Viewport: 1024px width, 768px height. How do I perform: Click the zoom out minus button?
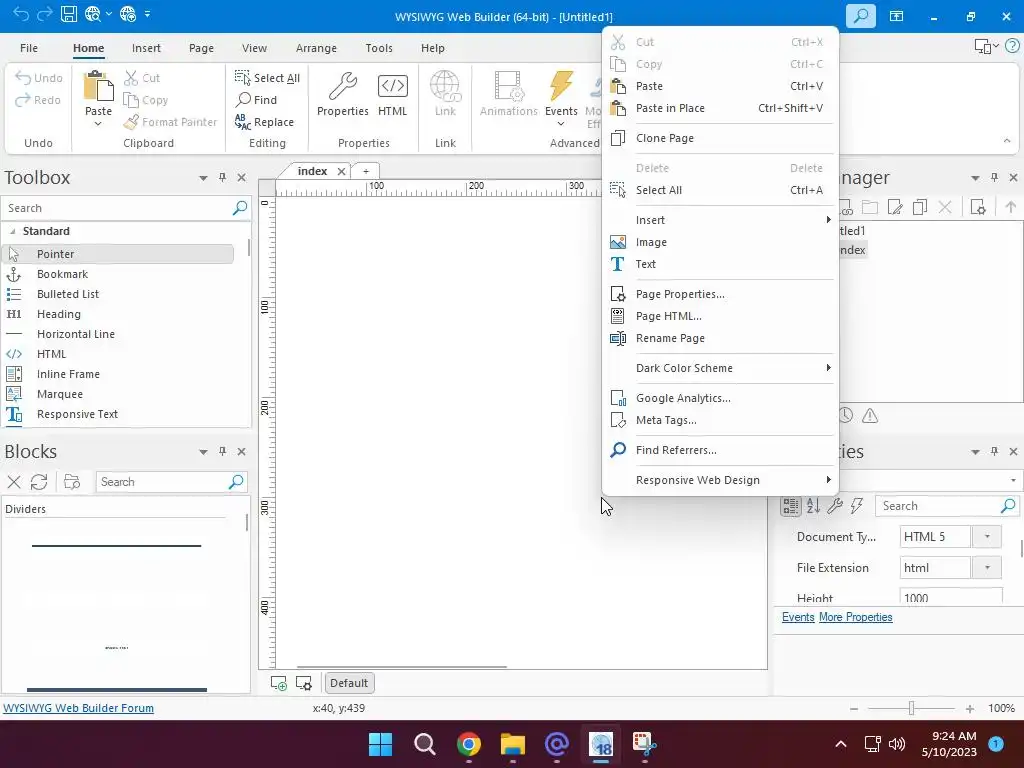coord(854,709)
